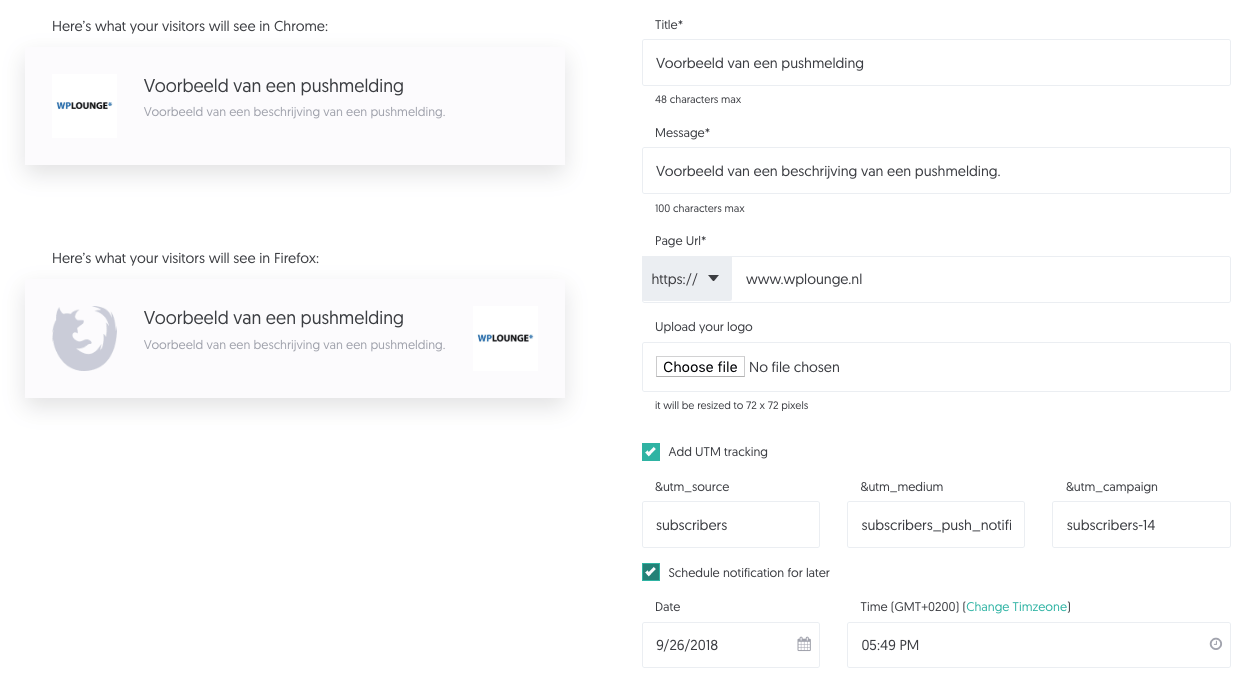Click WPLounge logo in Firefox preview
1256x694 pixels.
pos(505,338)
